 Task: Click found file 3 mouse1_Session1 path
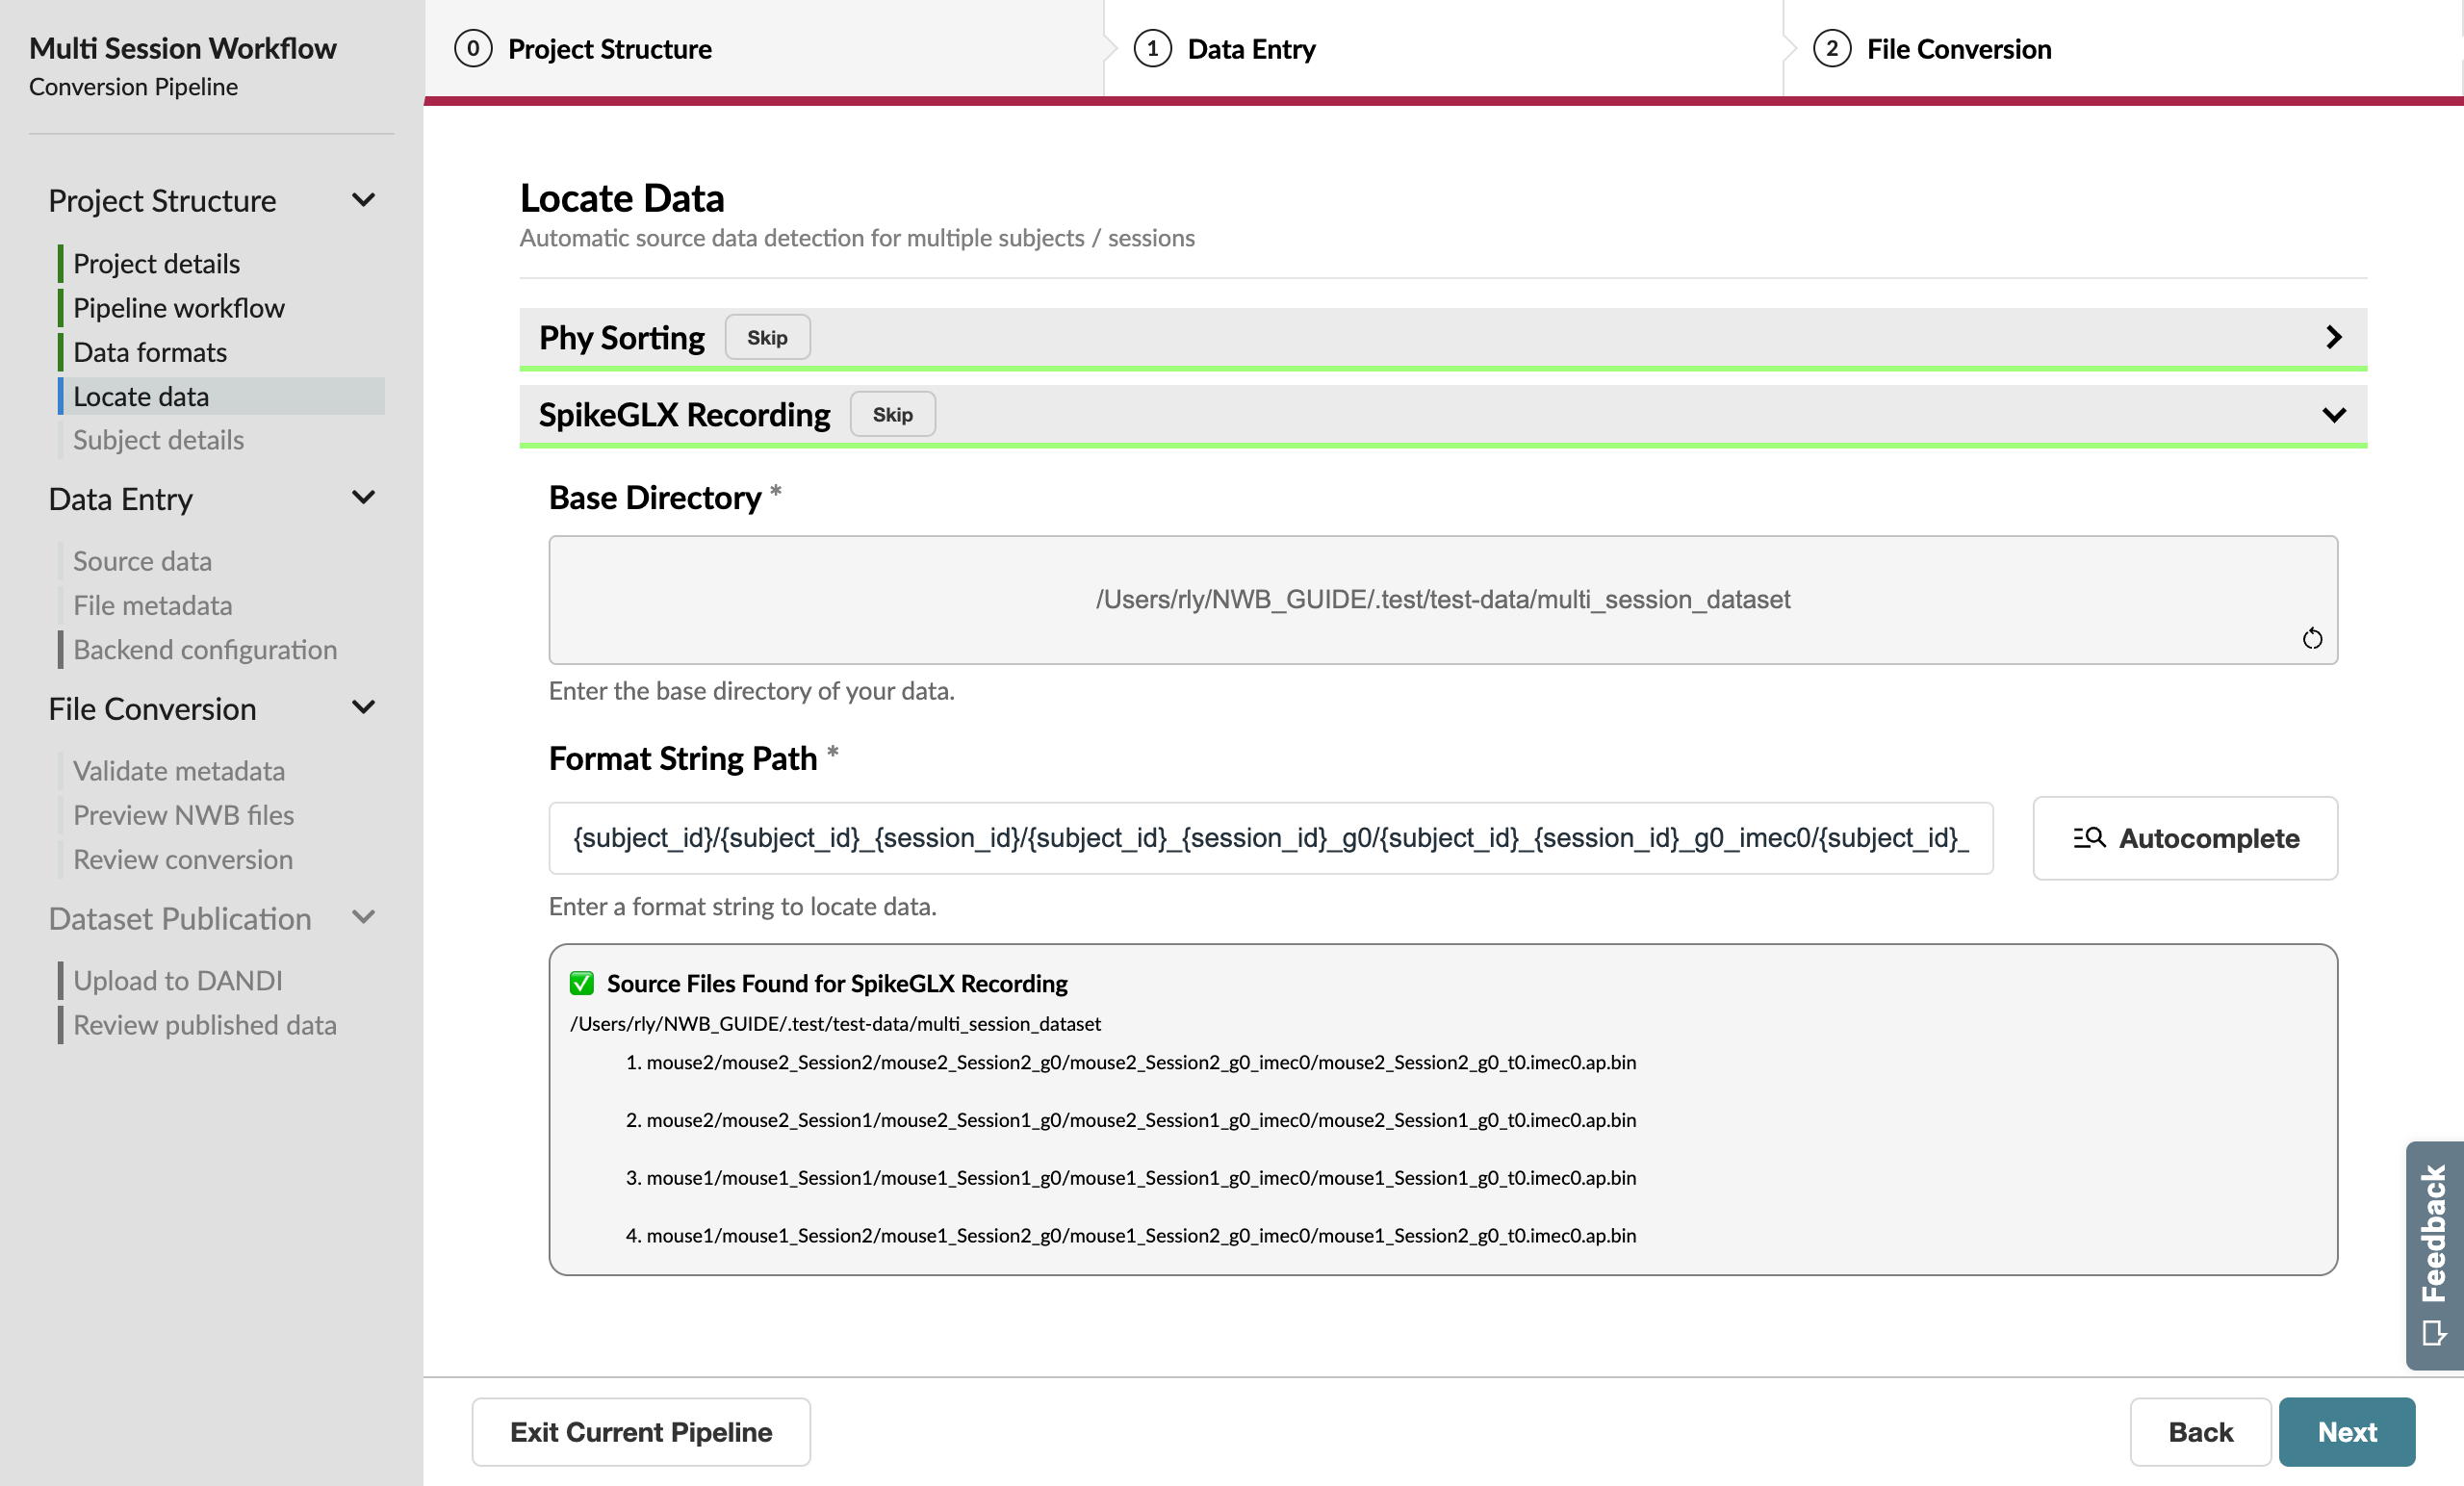[x=1141, y=1178]
